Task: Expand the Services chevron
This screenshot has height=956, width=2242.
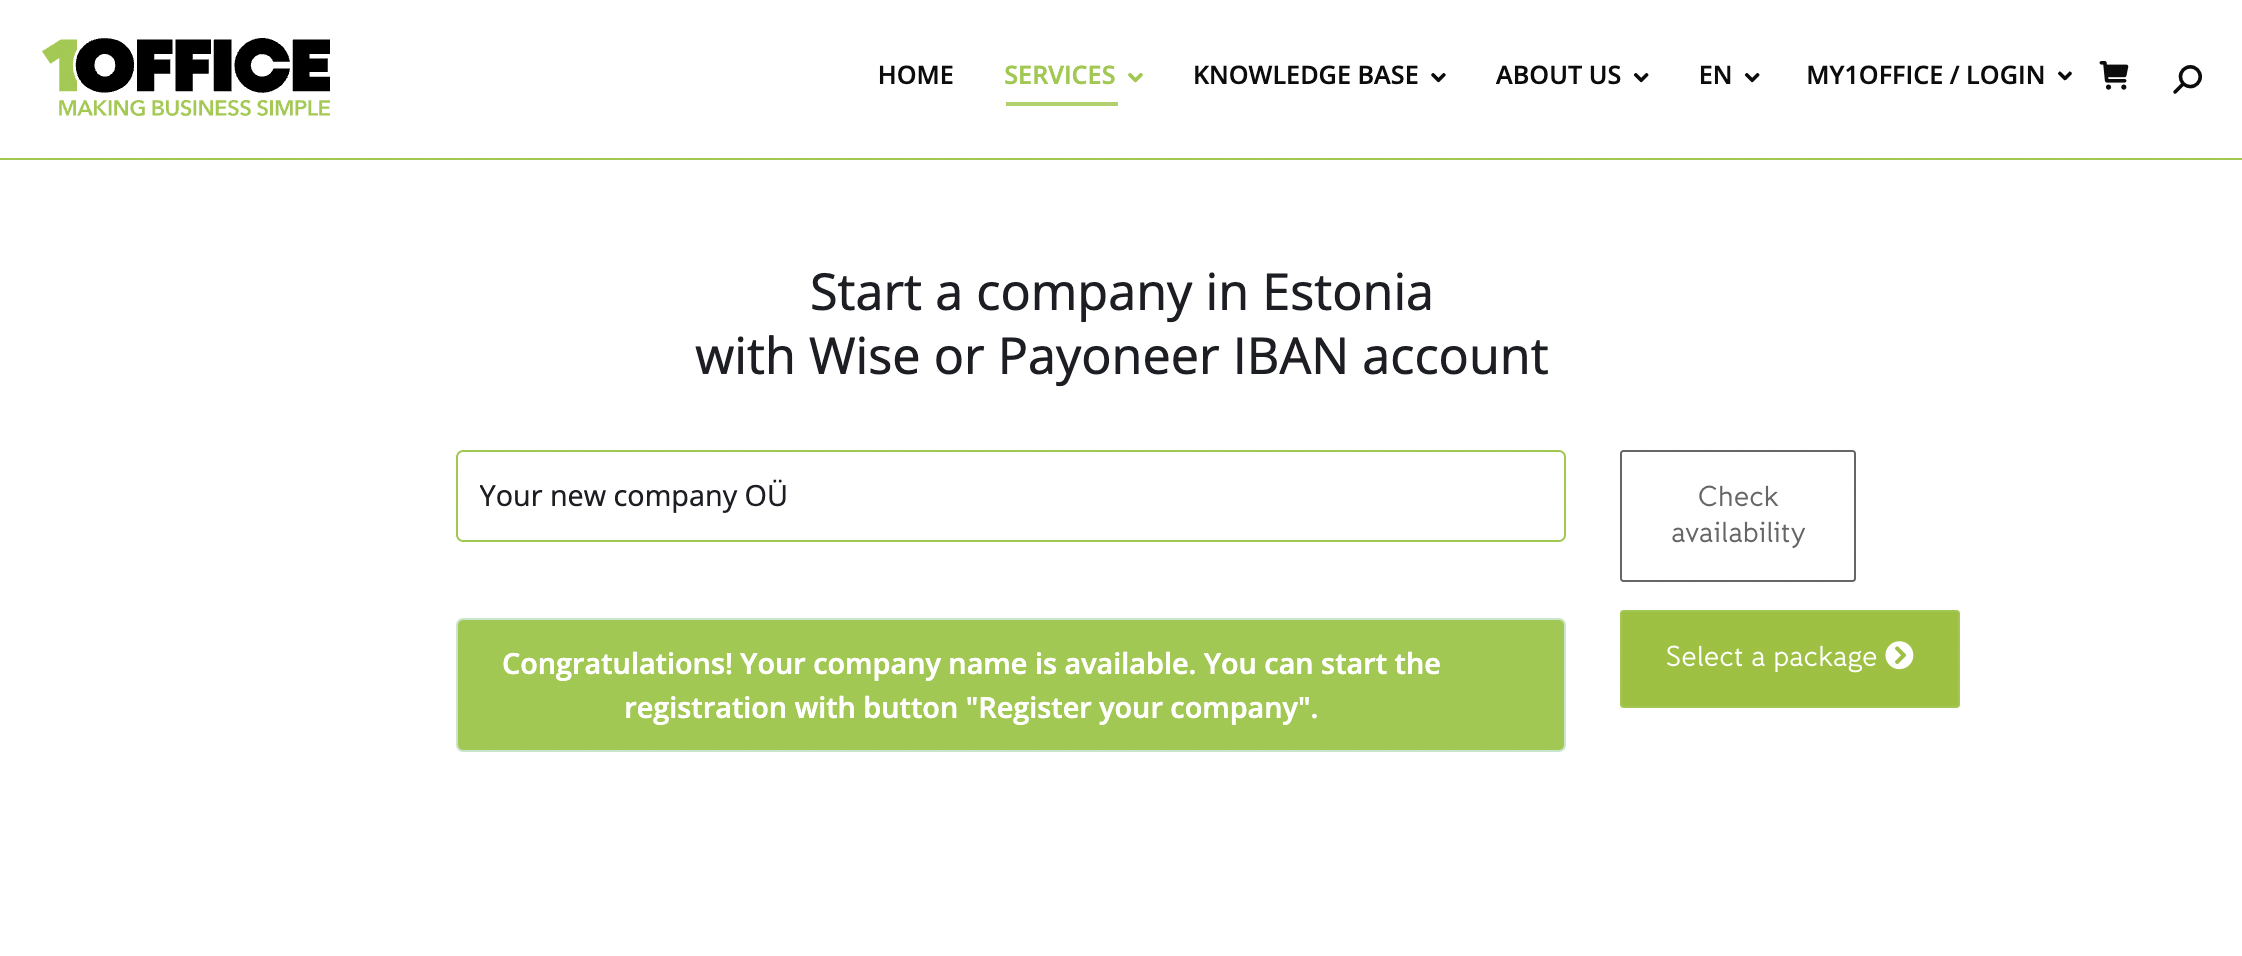Action: click(x=1135, y=77)
